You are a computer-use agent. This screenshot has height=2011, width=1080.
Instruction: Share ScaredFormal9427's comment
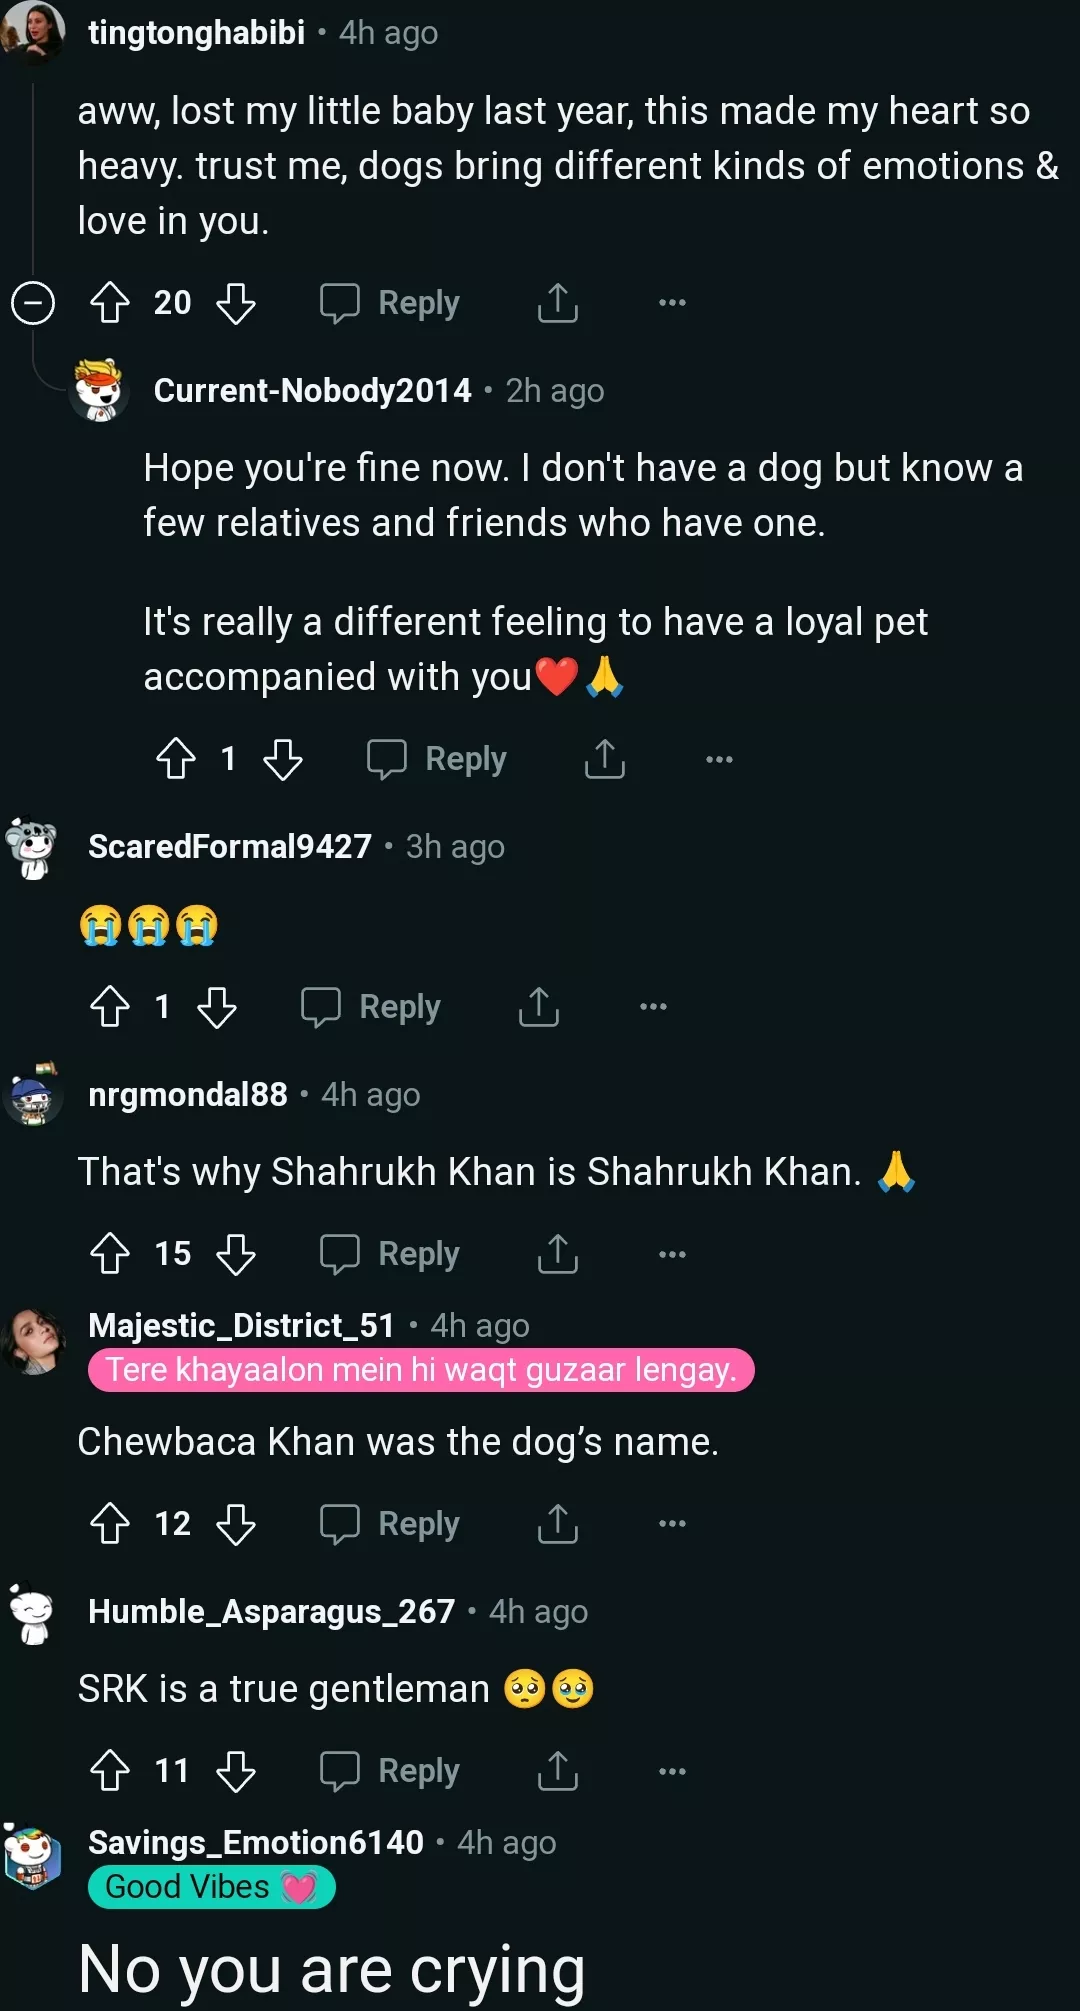click(538, 1006)
